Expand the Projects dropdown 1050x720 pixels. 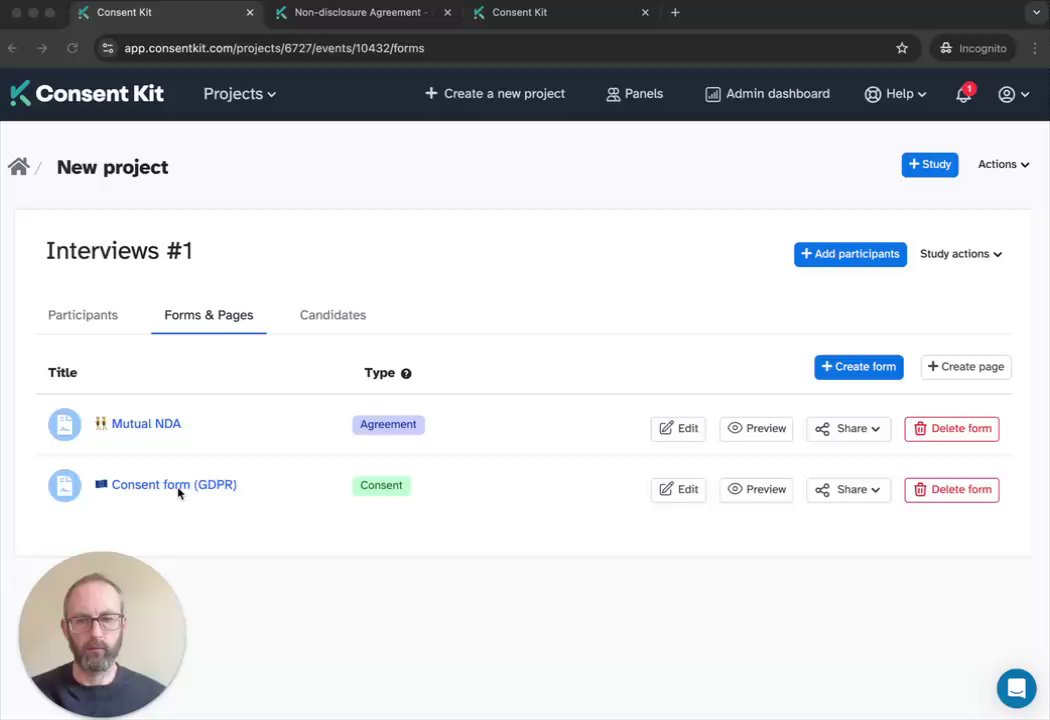click(x=240, y=94)
